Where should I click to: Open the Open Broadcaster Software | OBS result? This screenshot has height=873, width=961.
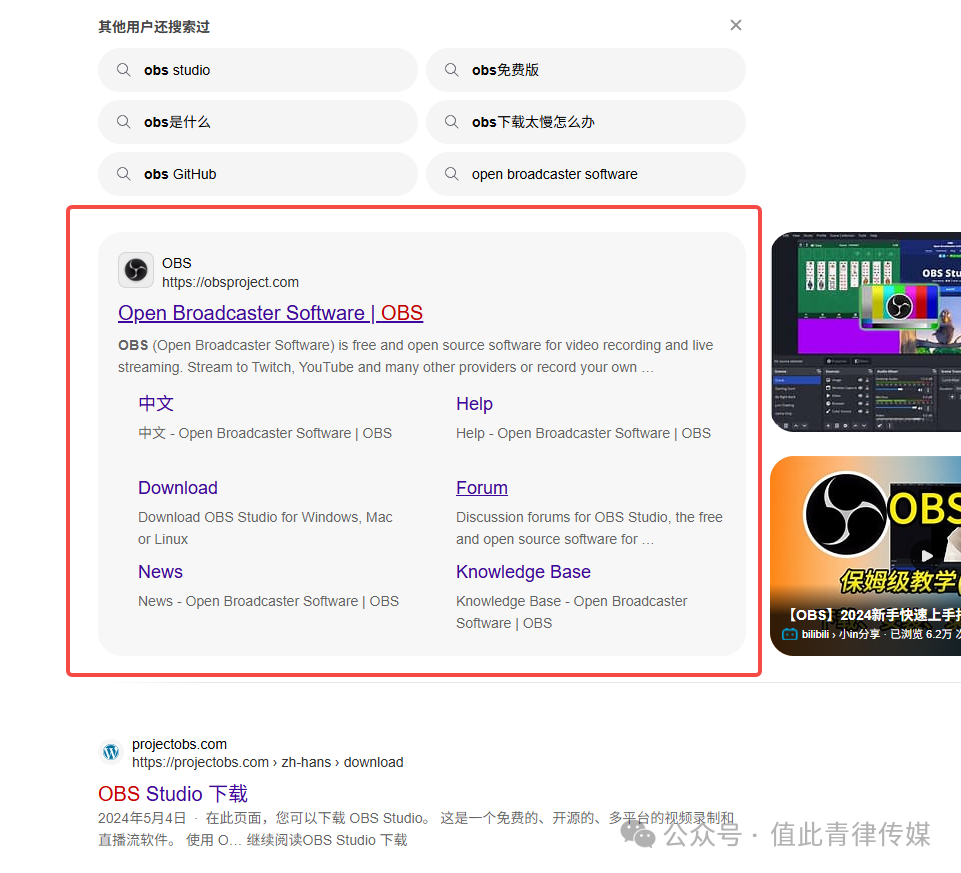tap(270, 313)
